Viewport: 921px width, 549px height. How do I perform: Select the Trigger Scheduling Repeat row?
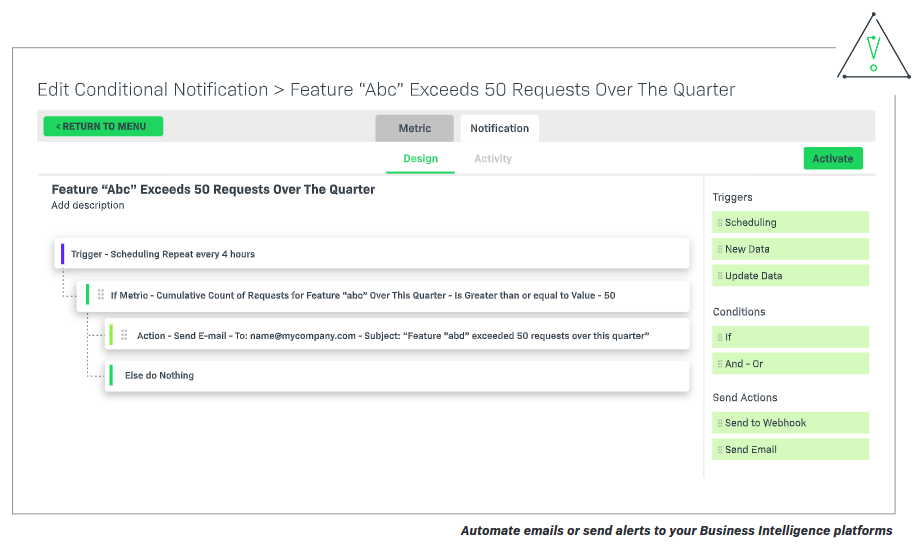point(371,254)
